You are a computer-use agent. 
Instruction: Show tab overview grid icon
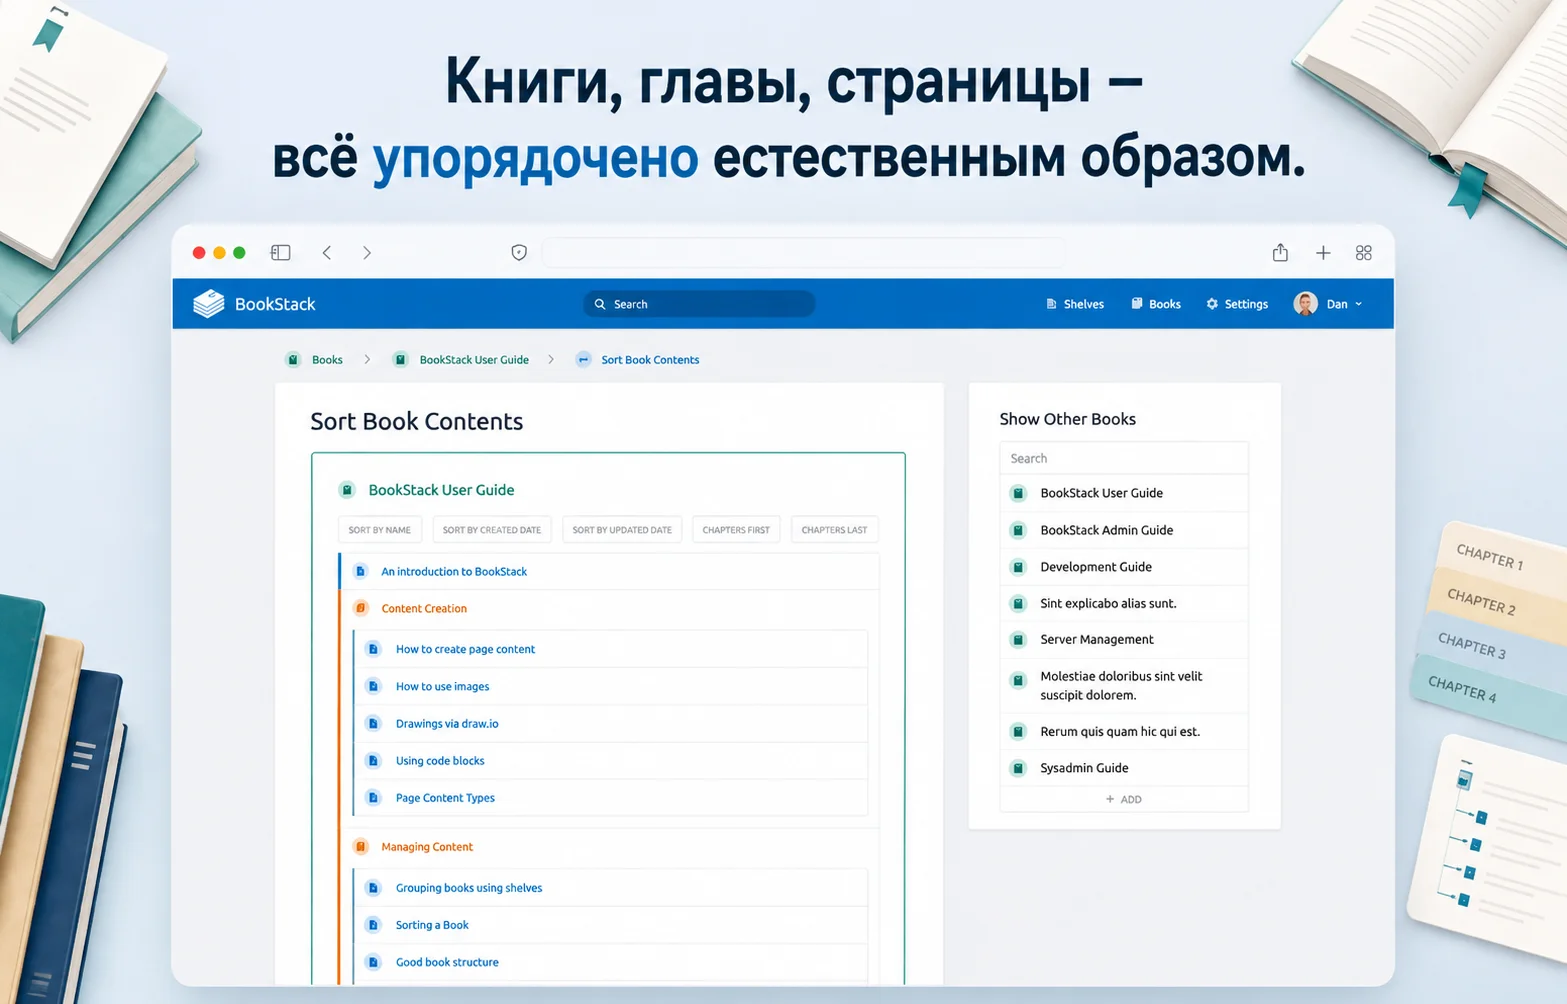pos(1364,253)
